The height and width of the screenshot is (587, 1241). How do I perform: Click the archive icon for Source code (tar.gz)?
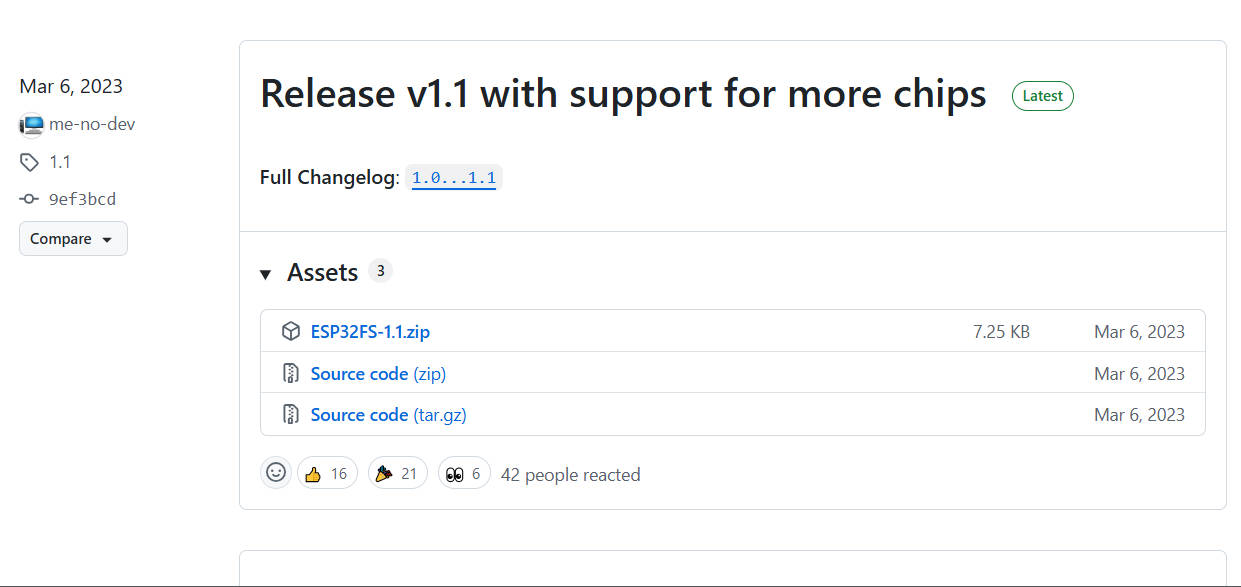pos(291,415)
